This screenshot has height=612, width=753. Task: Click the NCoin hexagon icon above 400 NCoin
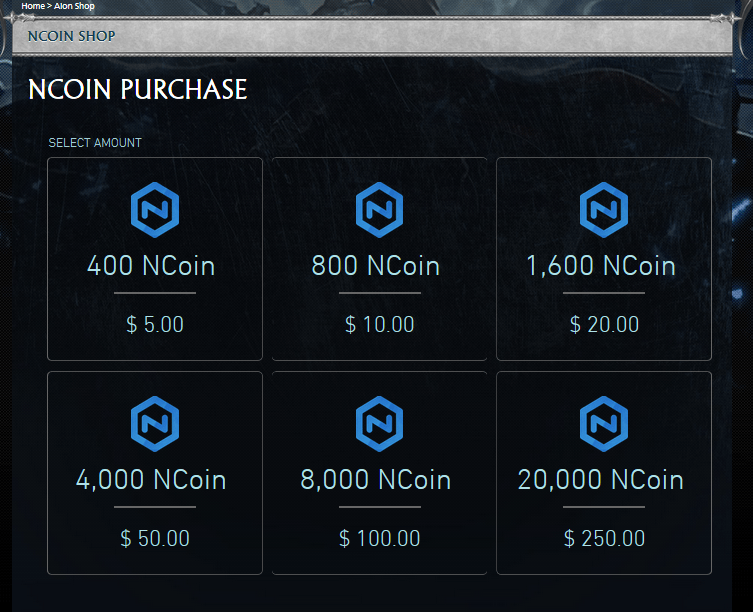coord(155,210)
